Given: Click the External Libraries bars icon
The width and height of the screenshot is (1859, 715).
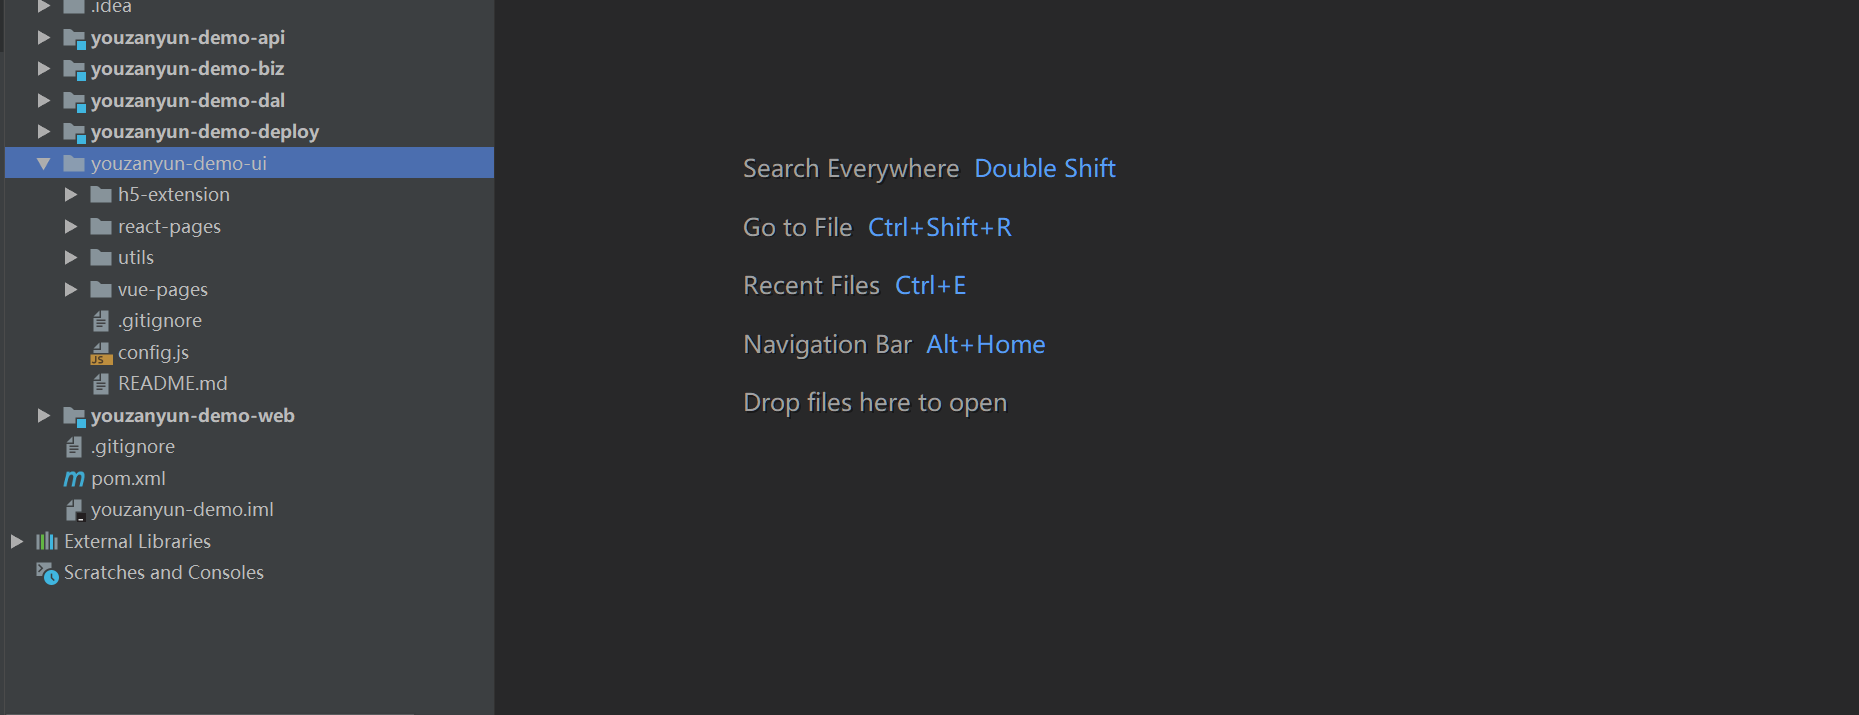Looking at the screenshot, I should [47, 541].
